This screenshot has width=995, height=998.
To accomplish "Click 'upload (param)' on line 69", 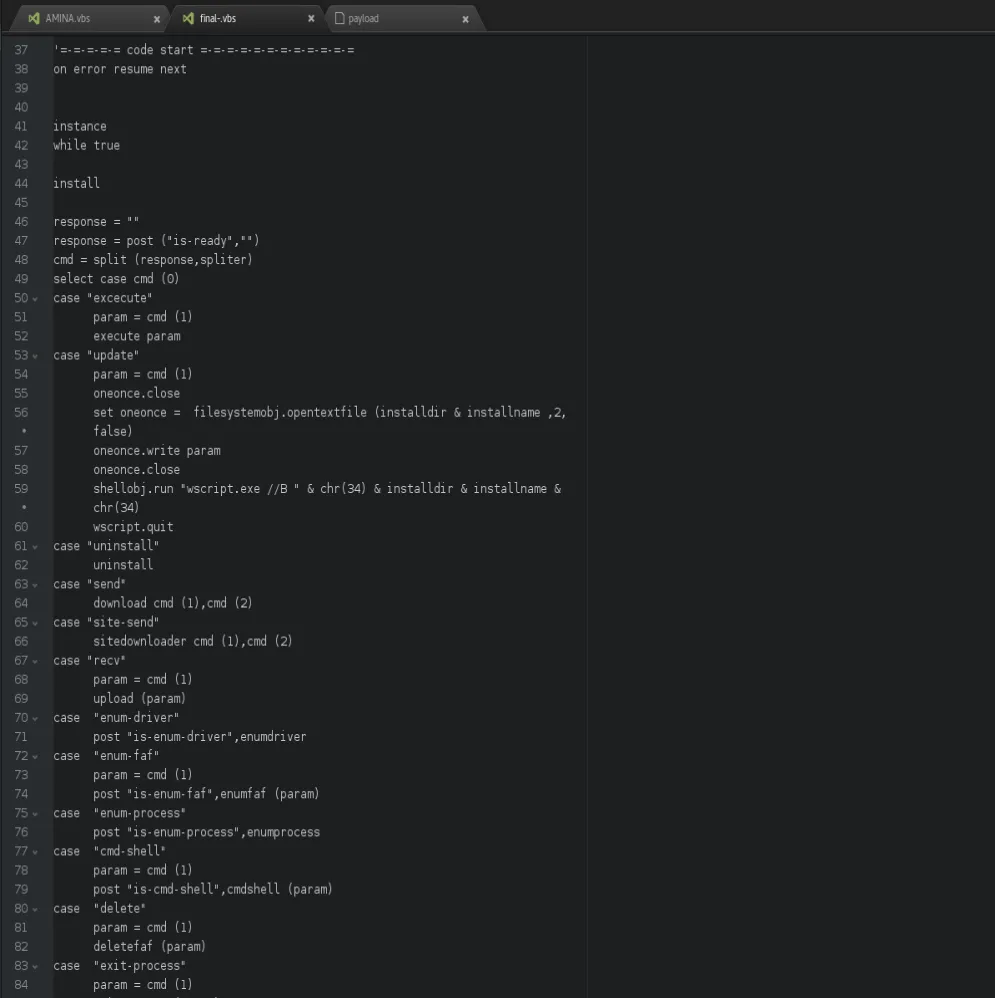I will pos(139,699).
